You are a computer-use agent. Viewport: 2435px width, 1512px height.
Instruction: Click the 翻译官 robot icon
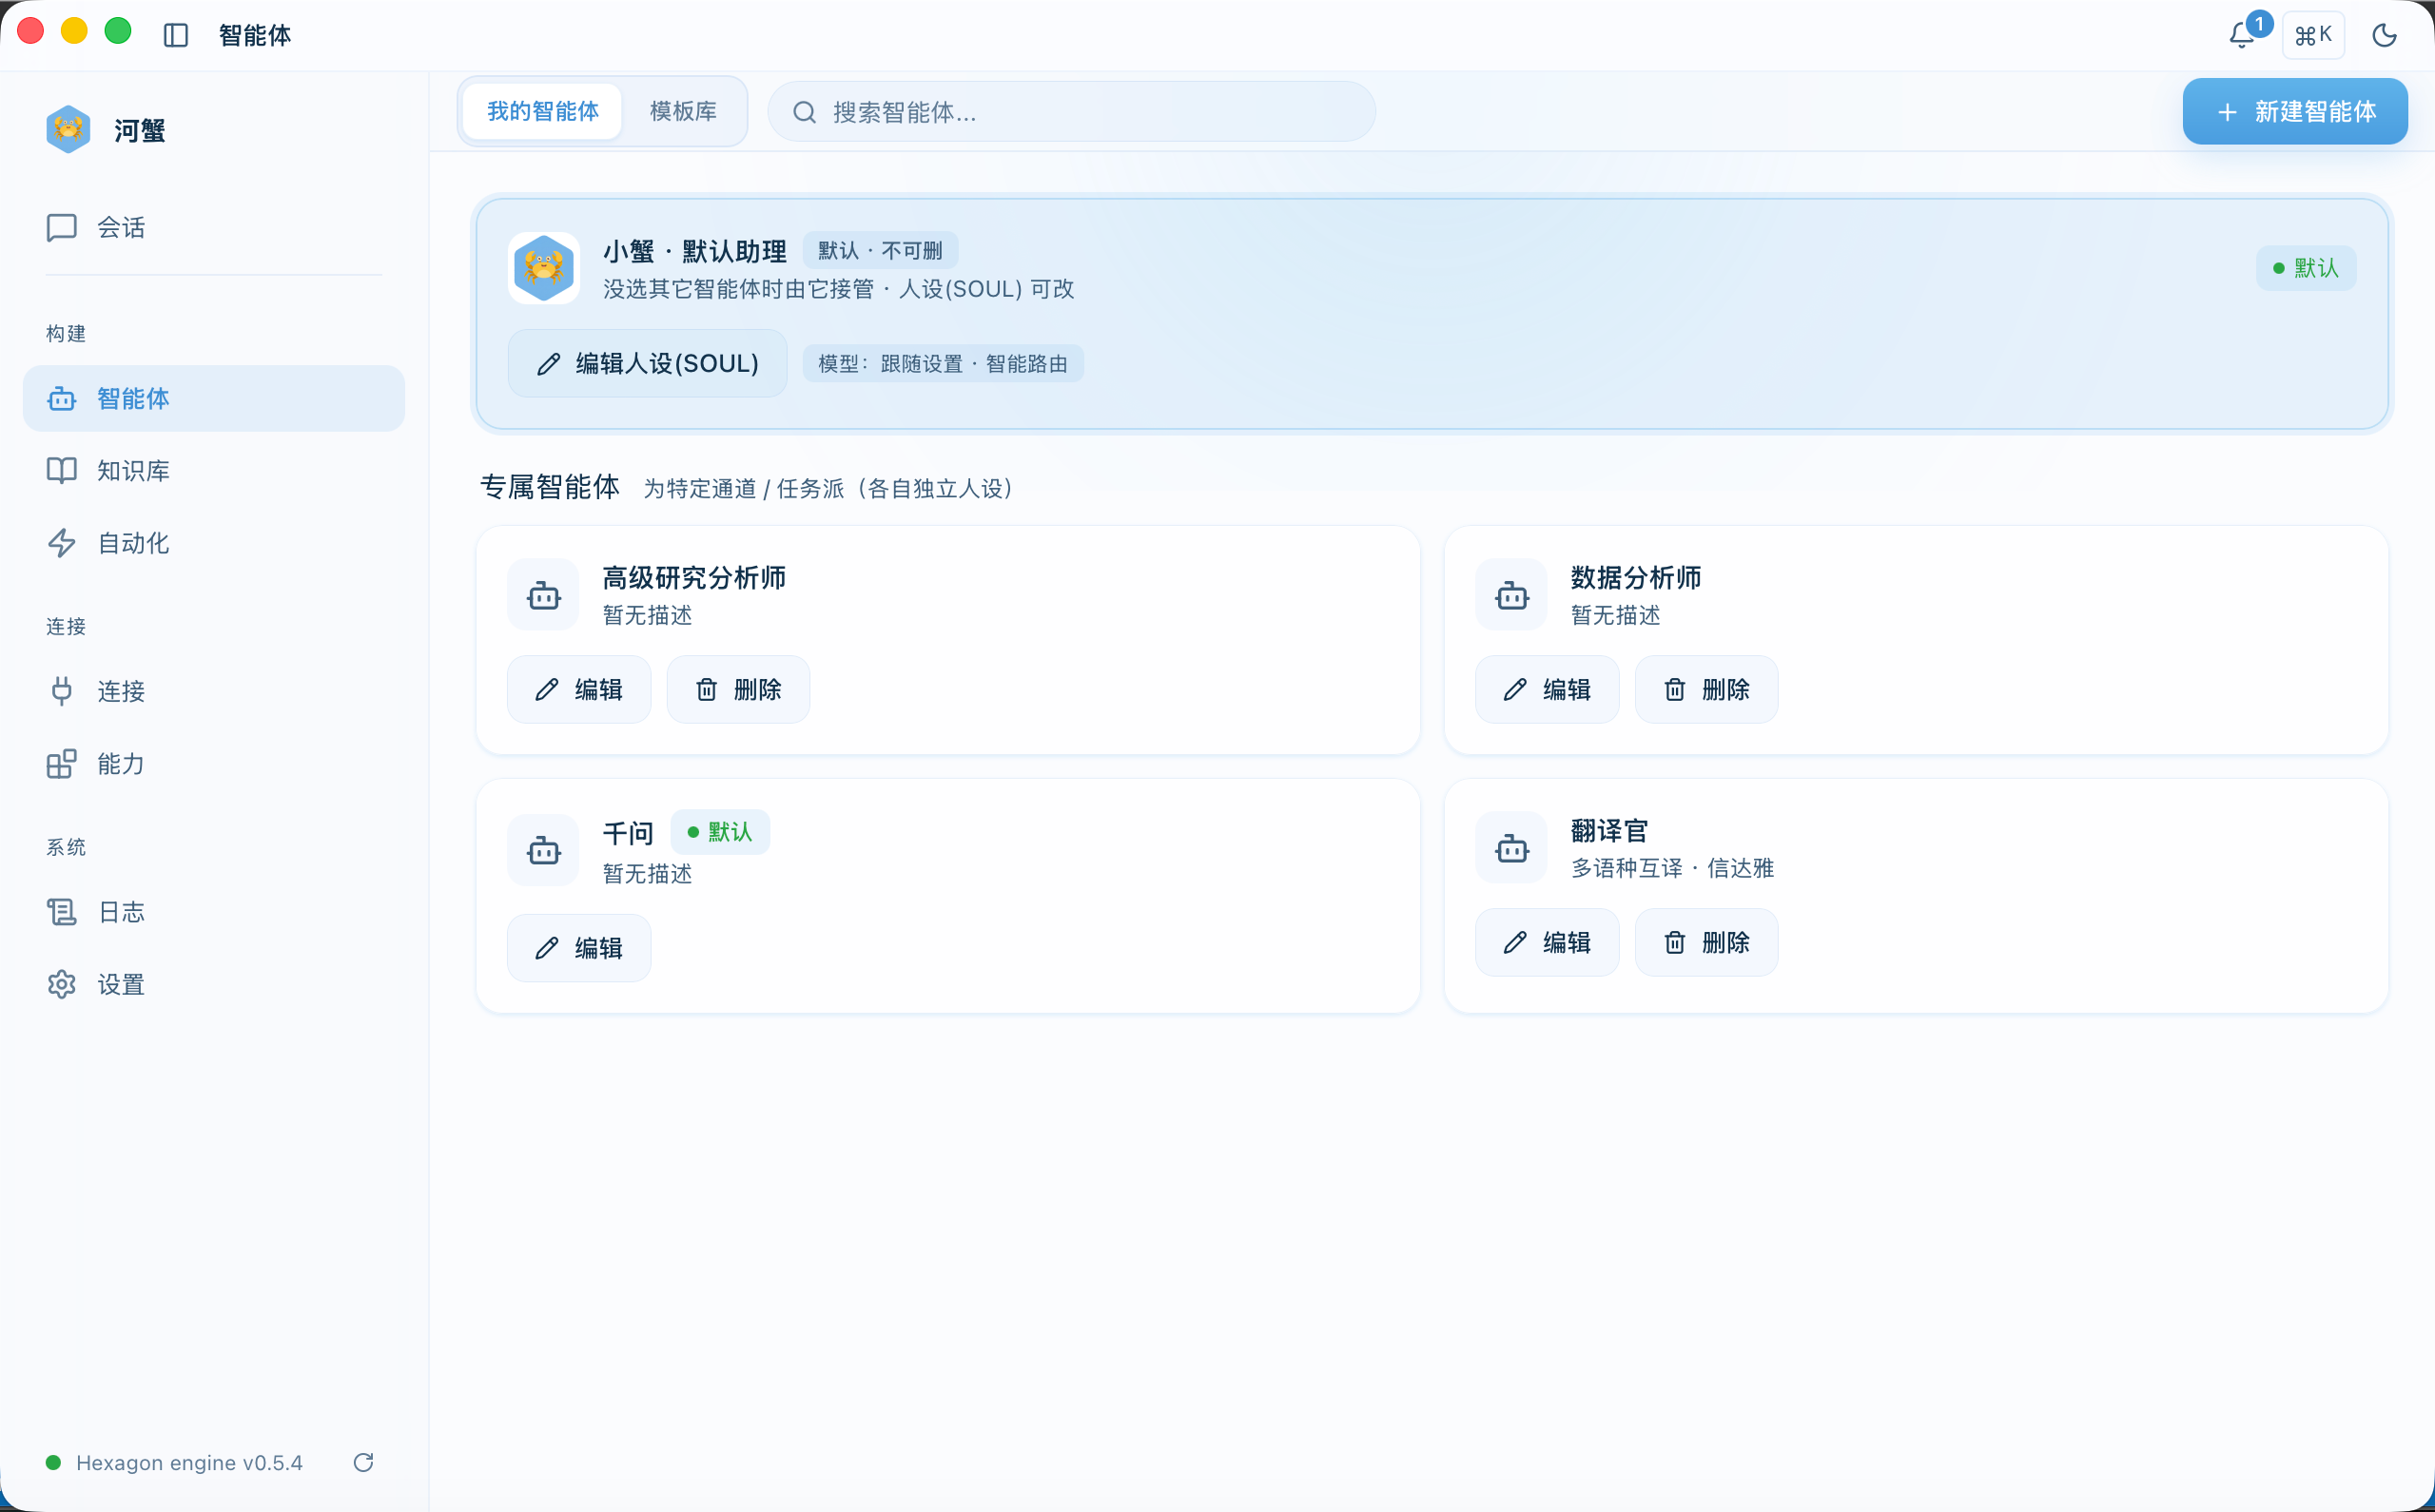[x=1512, y=848]
